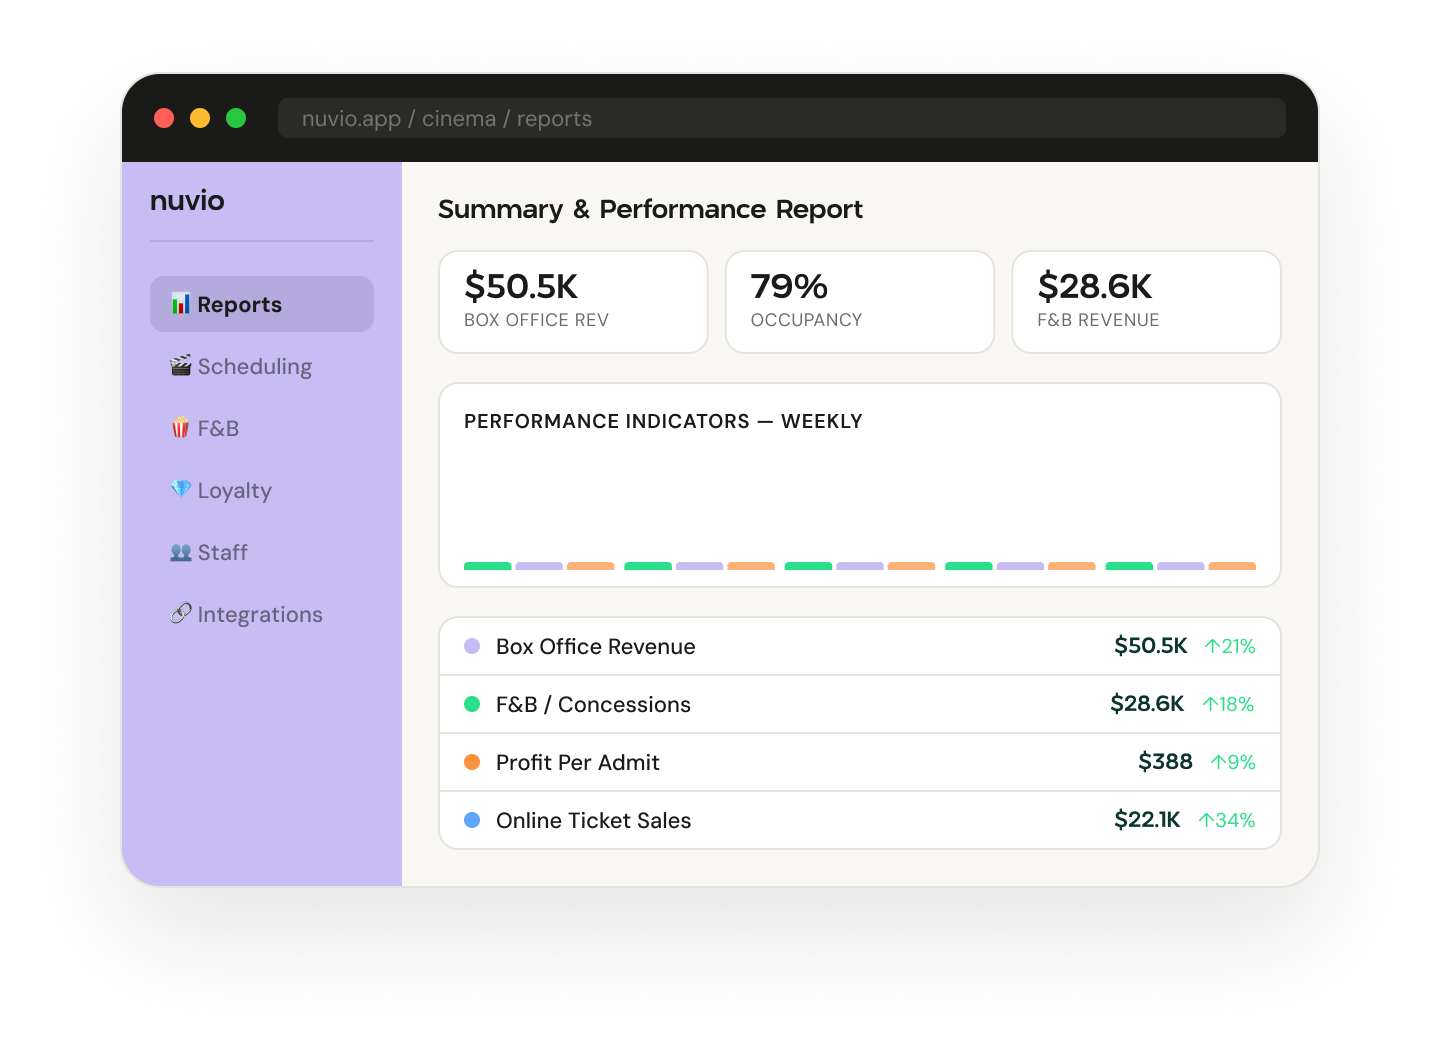Open the Scheduling section in sidebar
The image size is (1440, 1056).
point(254,367)
